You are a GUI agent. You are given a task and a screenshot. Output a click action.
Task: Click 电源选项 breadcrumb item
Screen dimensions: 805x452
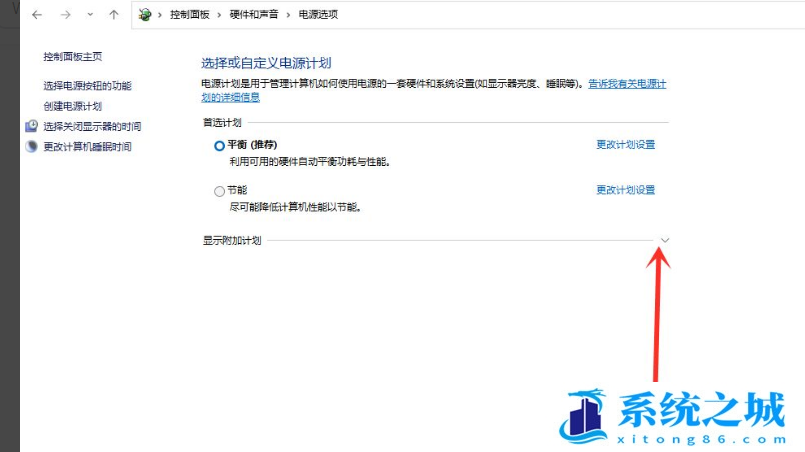(318, 15)
